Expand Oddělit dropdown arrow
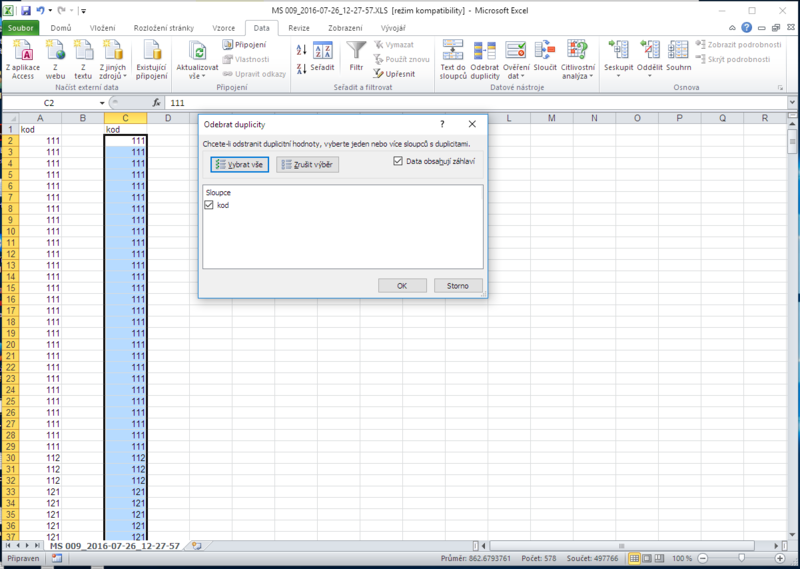The height and width of the screenshot is (569, 800). coord(649,76)
